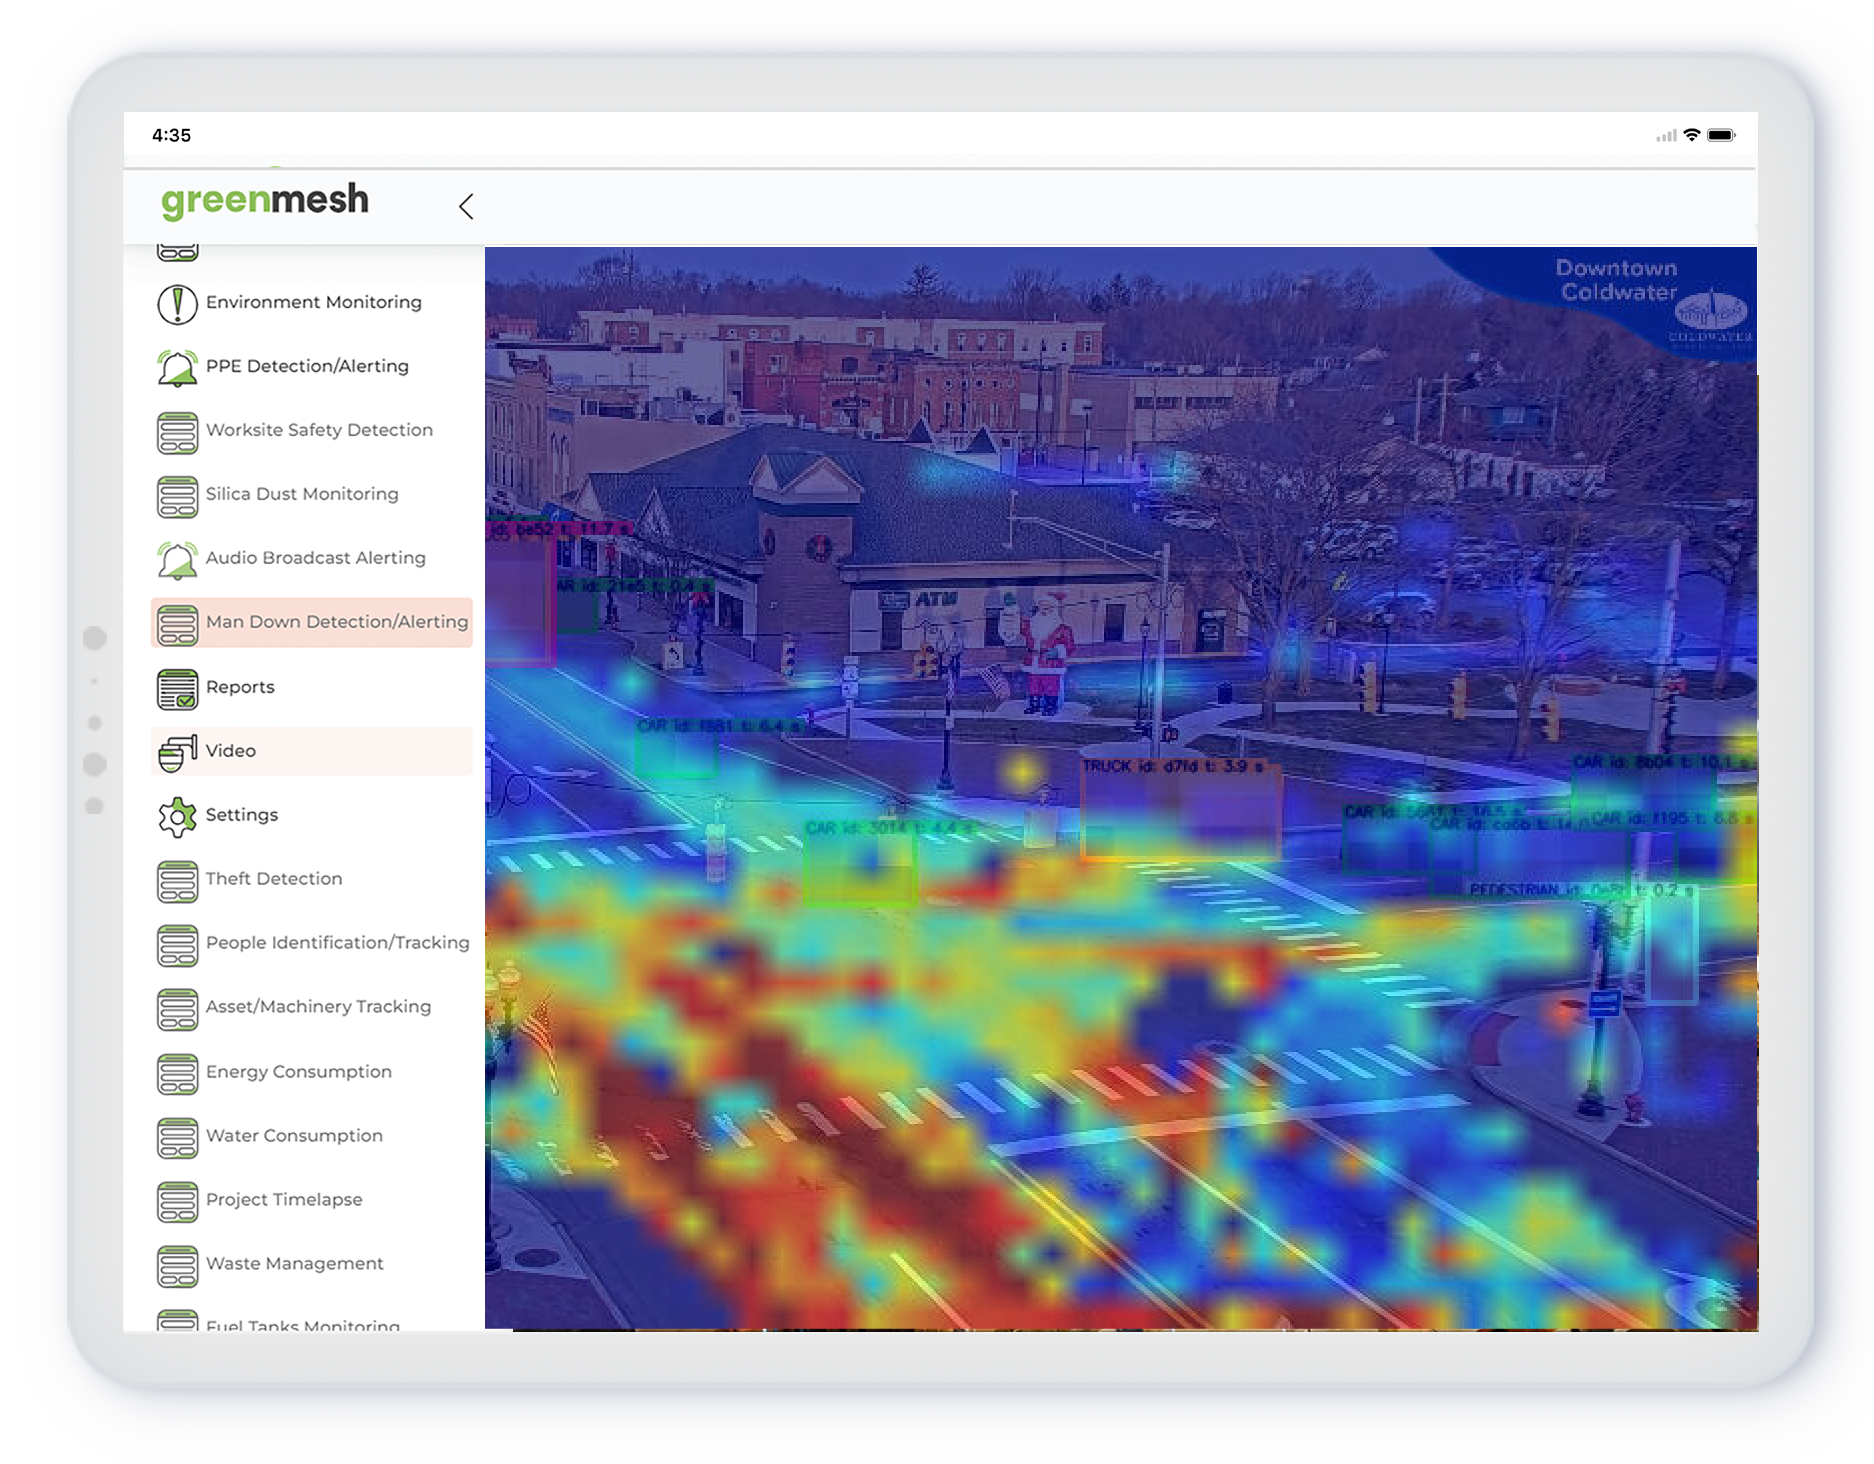1874x1464 pixels.
Task: Click the greenmesh logo
Action: point(264,200)
